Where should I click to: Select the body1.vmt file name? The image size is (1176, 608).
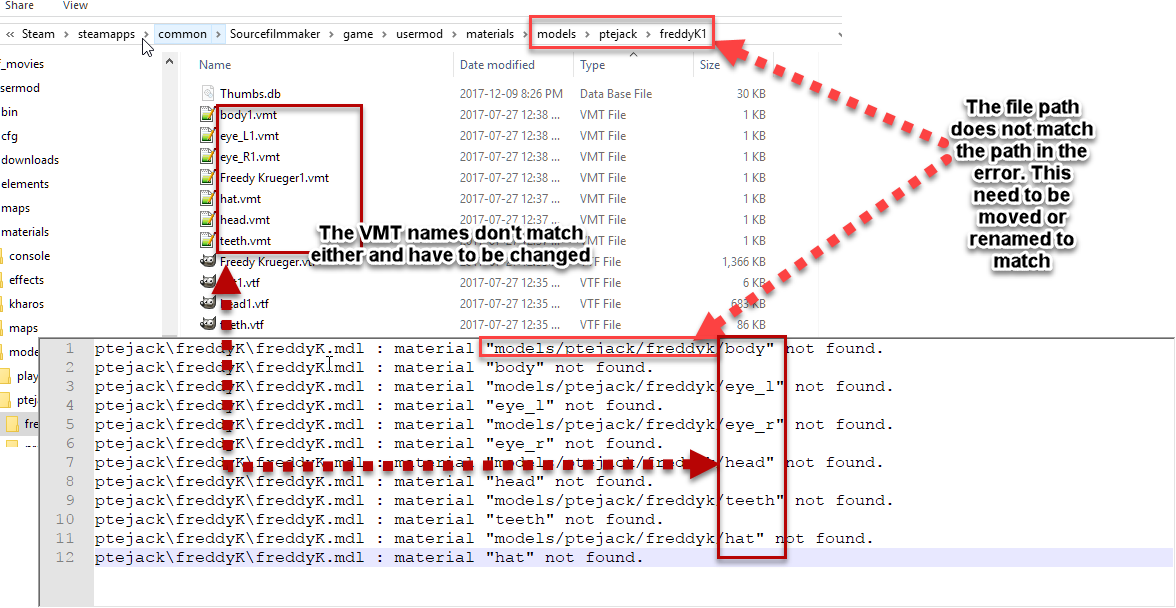click(248, 115)
